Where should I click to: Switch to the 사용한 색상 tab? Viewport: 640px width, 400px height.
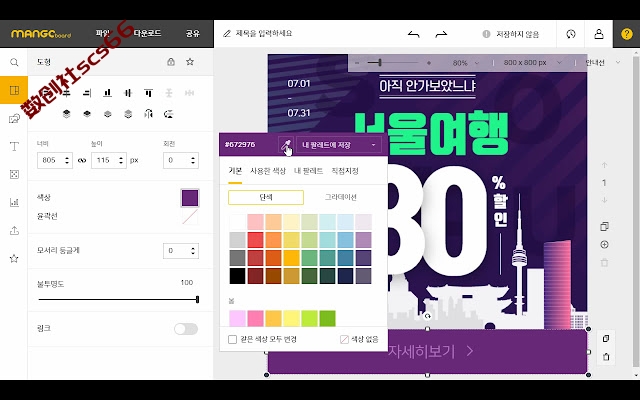point(268,171)
